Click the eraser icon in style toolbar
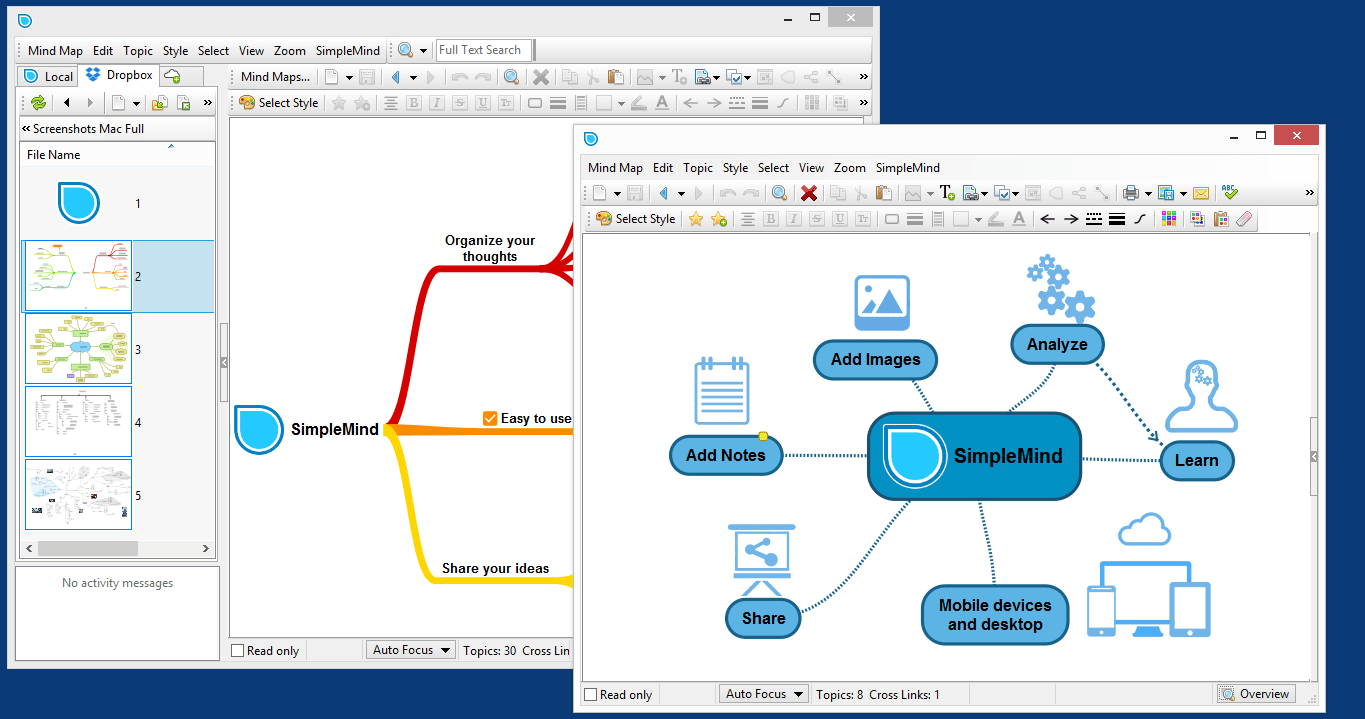The image size is (1365, 719). [1243, 219]
